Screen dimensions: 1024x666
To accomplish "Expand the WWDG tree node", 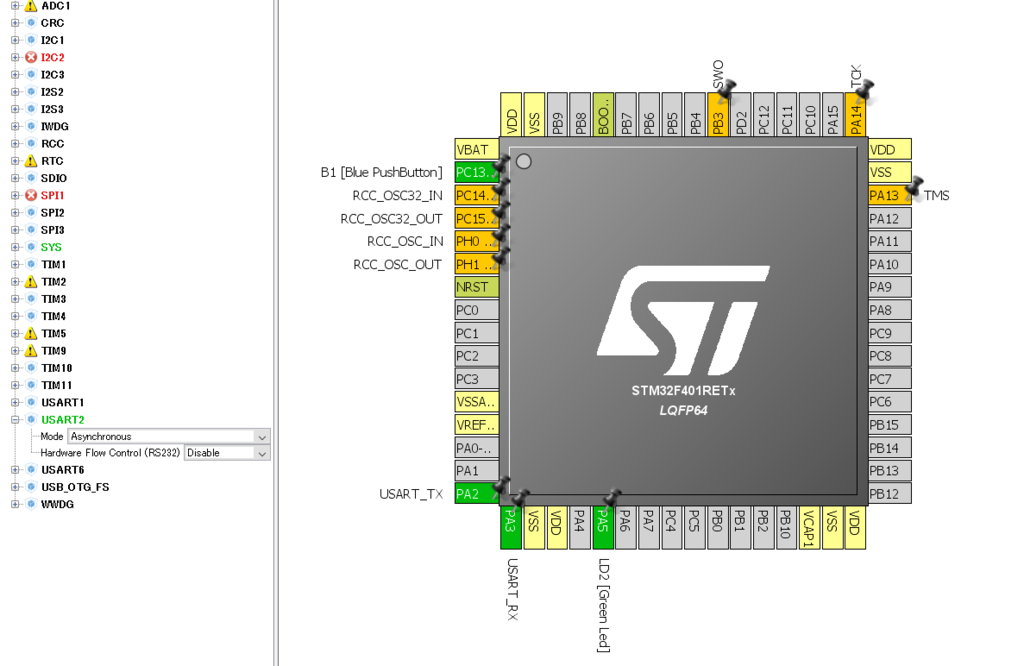I will (15, 504).
